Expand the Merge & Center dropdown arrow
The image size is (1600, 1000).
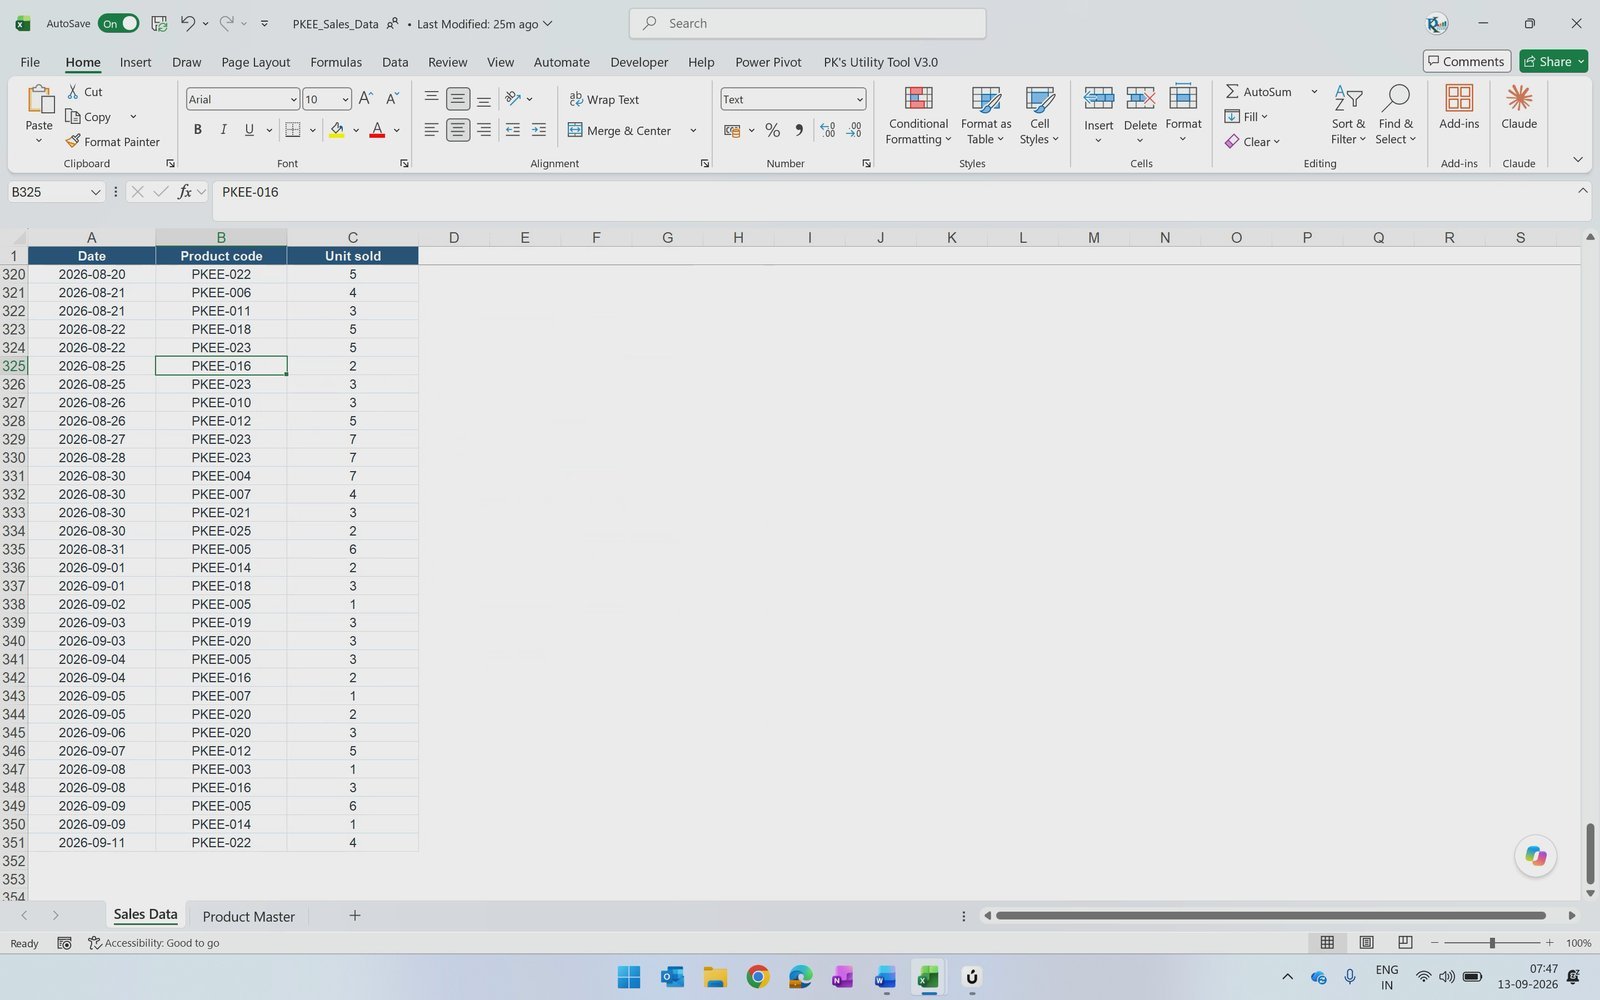coord(693,130)
